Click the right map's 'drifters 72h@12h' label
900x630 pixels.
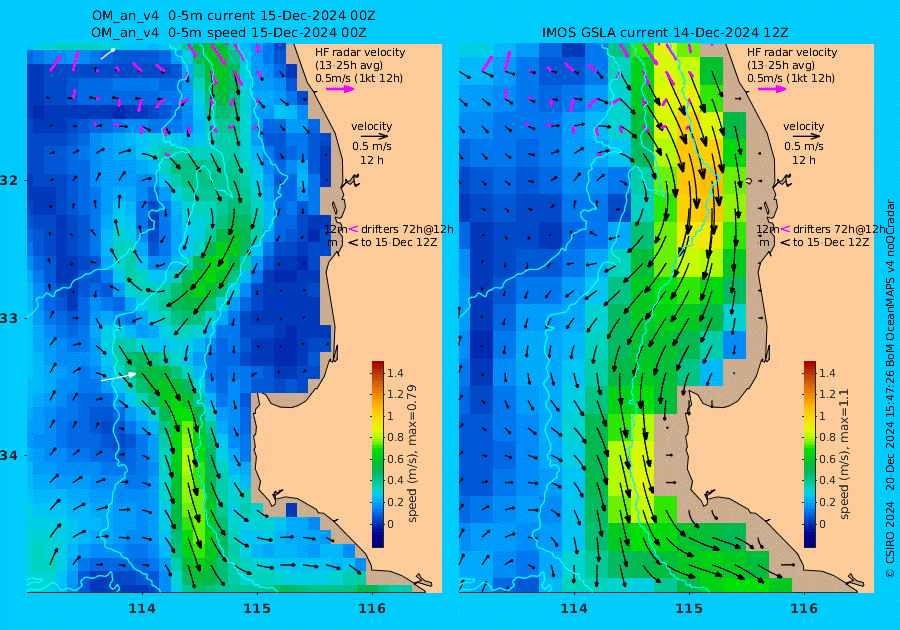(x=839, y=229)
